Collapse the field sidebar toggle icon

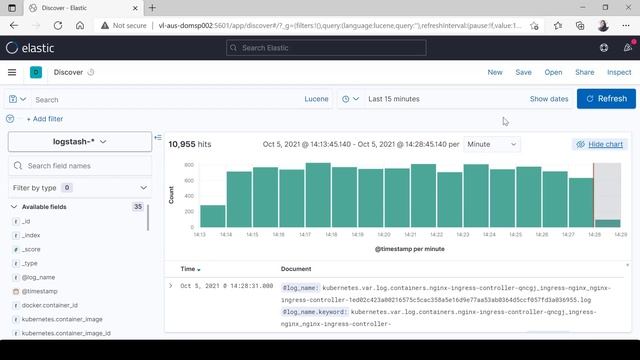click(x=158, y=138)
